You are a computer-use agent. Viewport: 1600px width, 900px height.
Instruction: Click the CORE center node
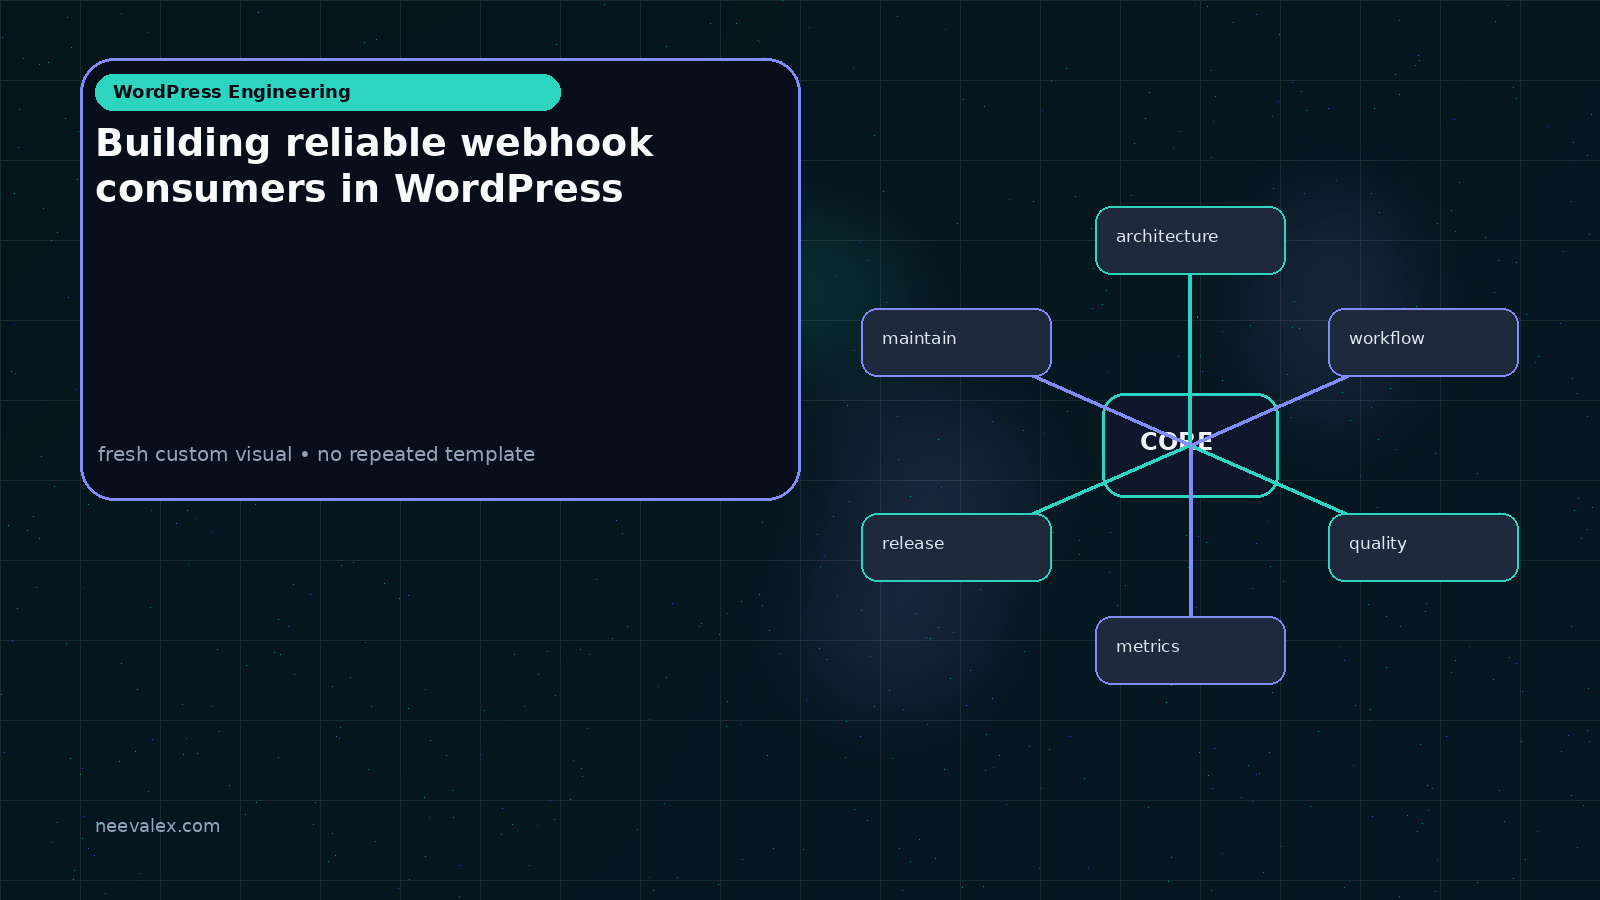point(1190,445)
